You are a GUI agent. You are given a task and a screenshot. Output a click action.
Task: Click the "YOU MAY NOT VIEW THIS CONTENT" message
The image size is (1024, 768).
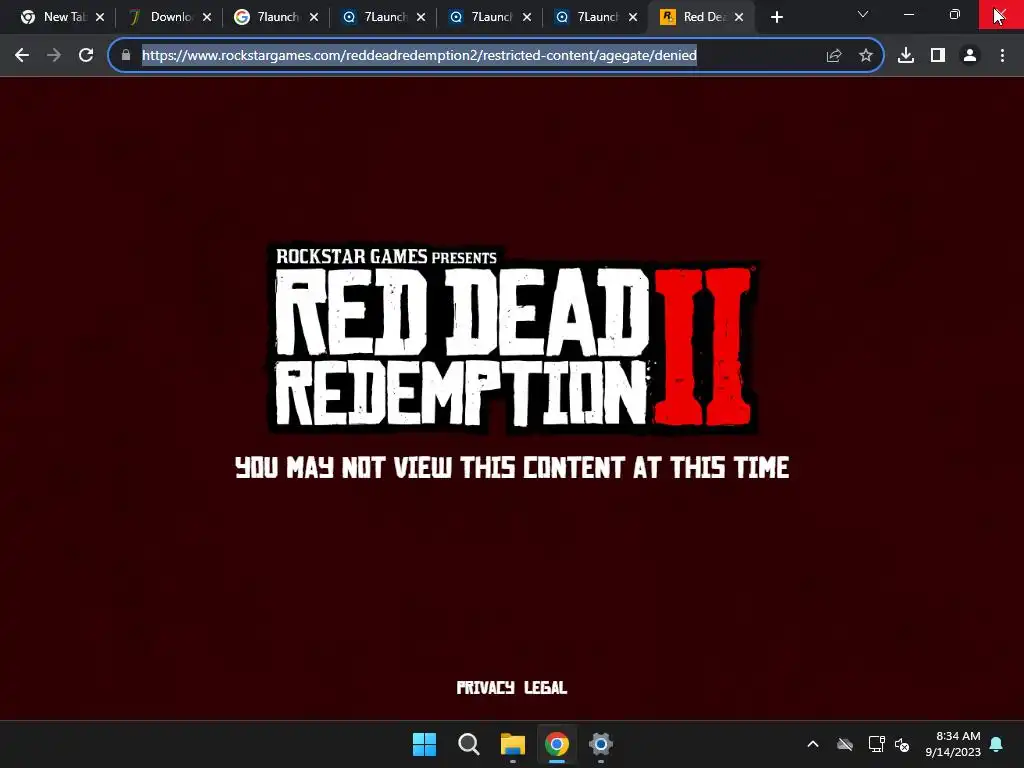point(512,468)
